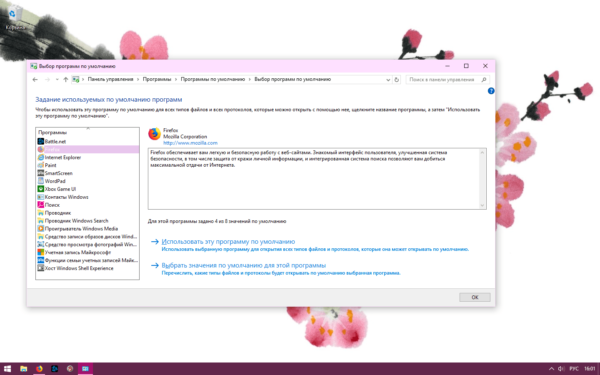
Task: Open Программы breadcrumb
Action: pos(157,80)
